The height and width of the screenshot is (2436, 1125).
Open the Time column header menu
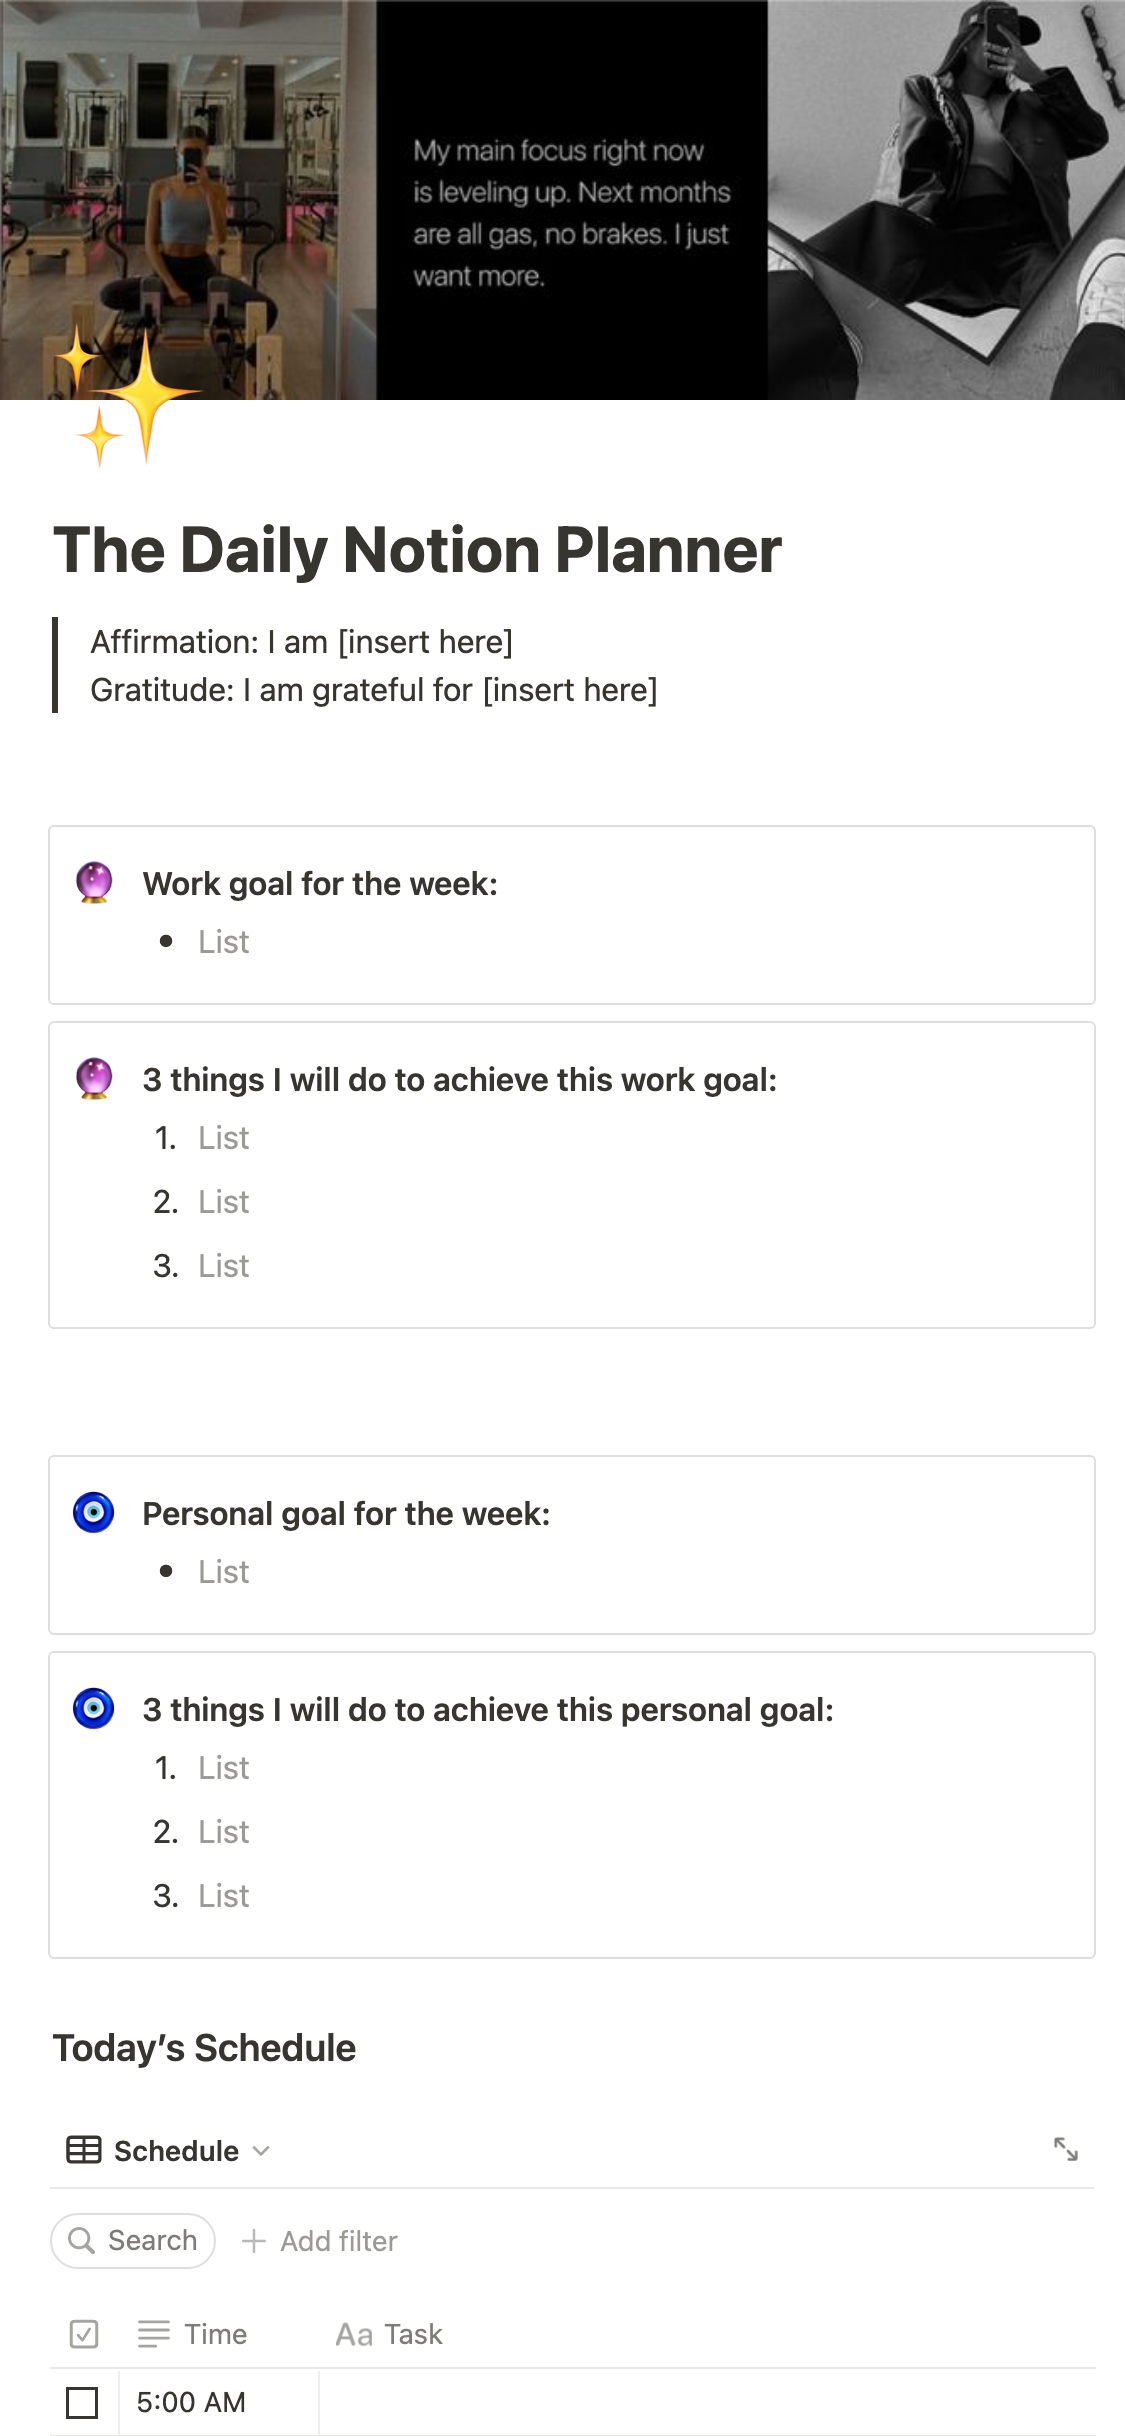(215, 2334)
